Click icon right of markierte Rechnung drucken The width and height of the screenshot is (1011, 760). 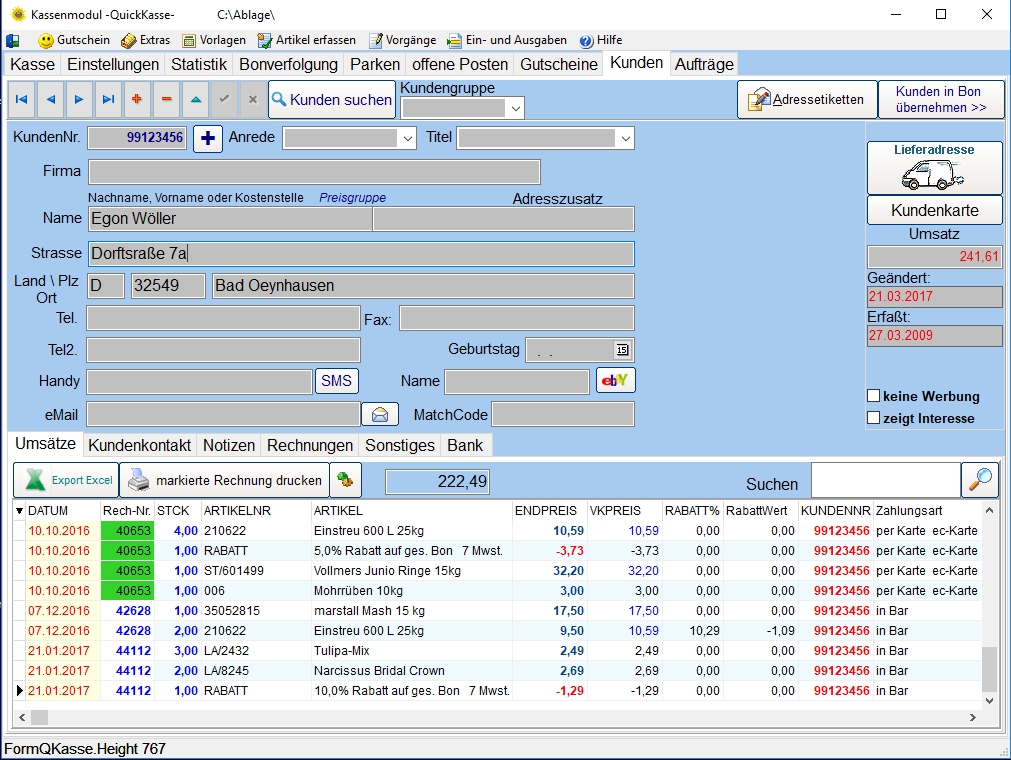pyautogui.click(x=345, y=480)
